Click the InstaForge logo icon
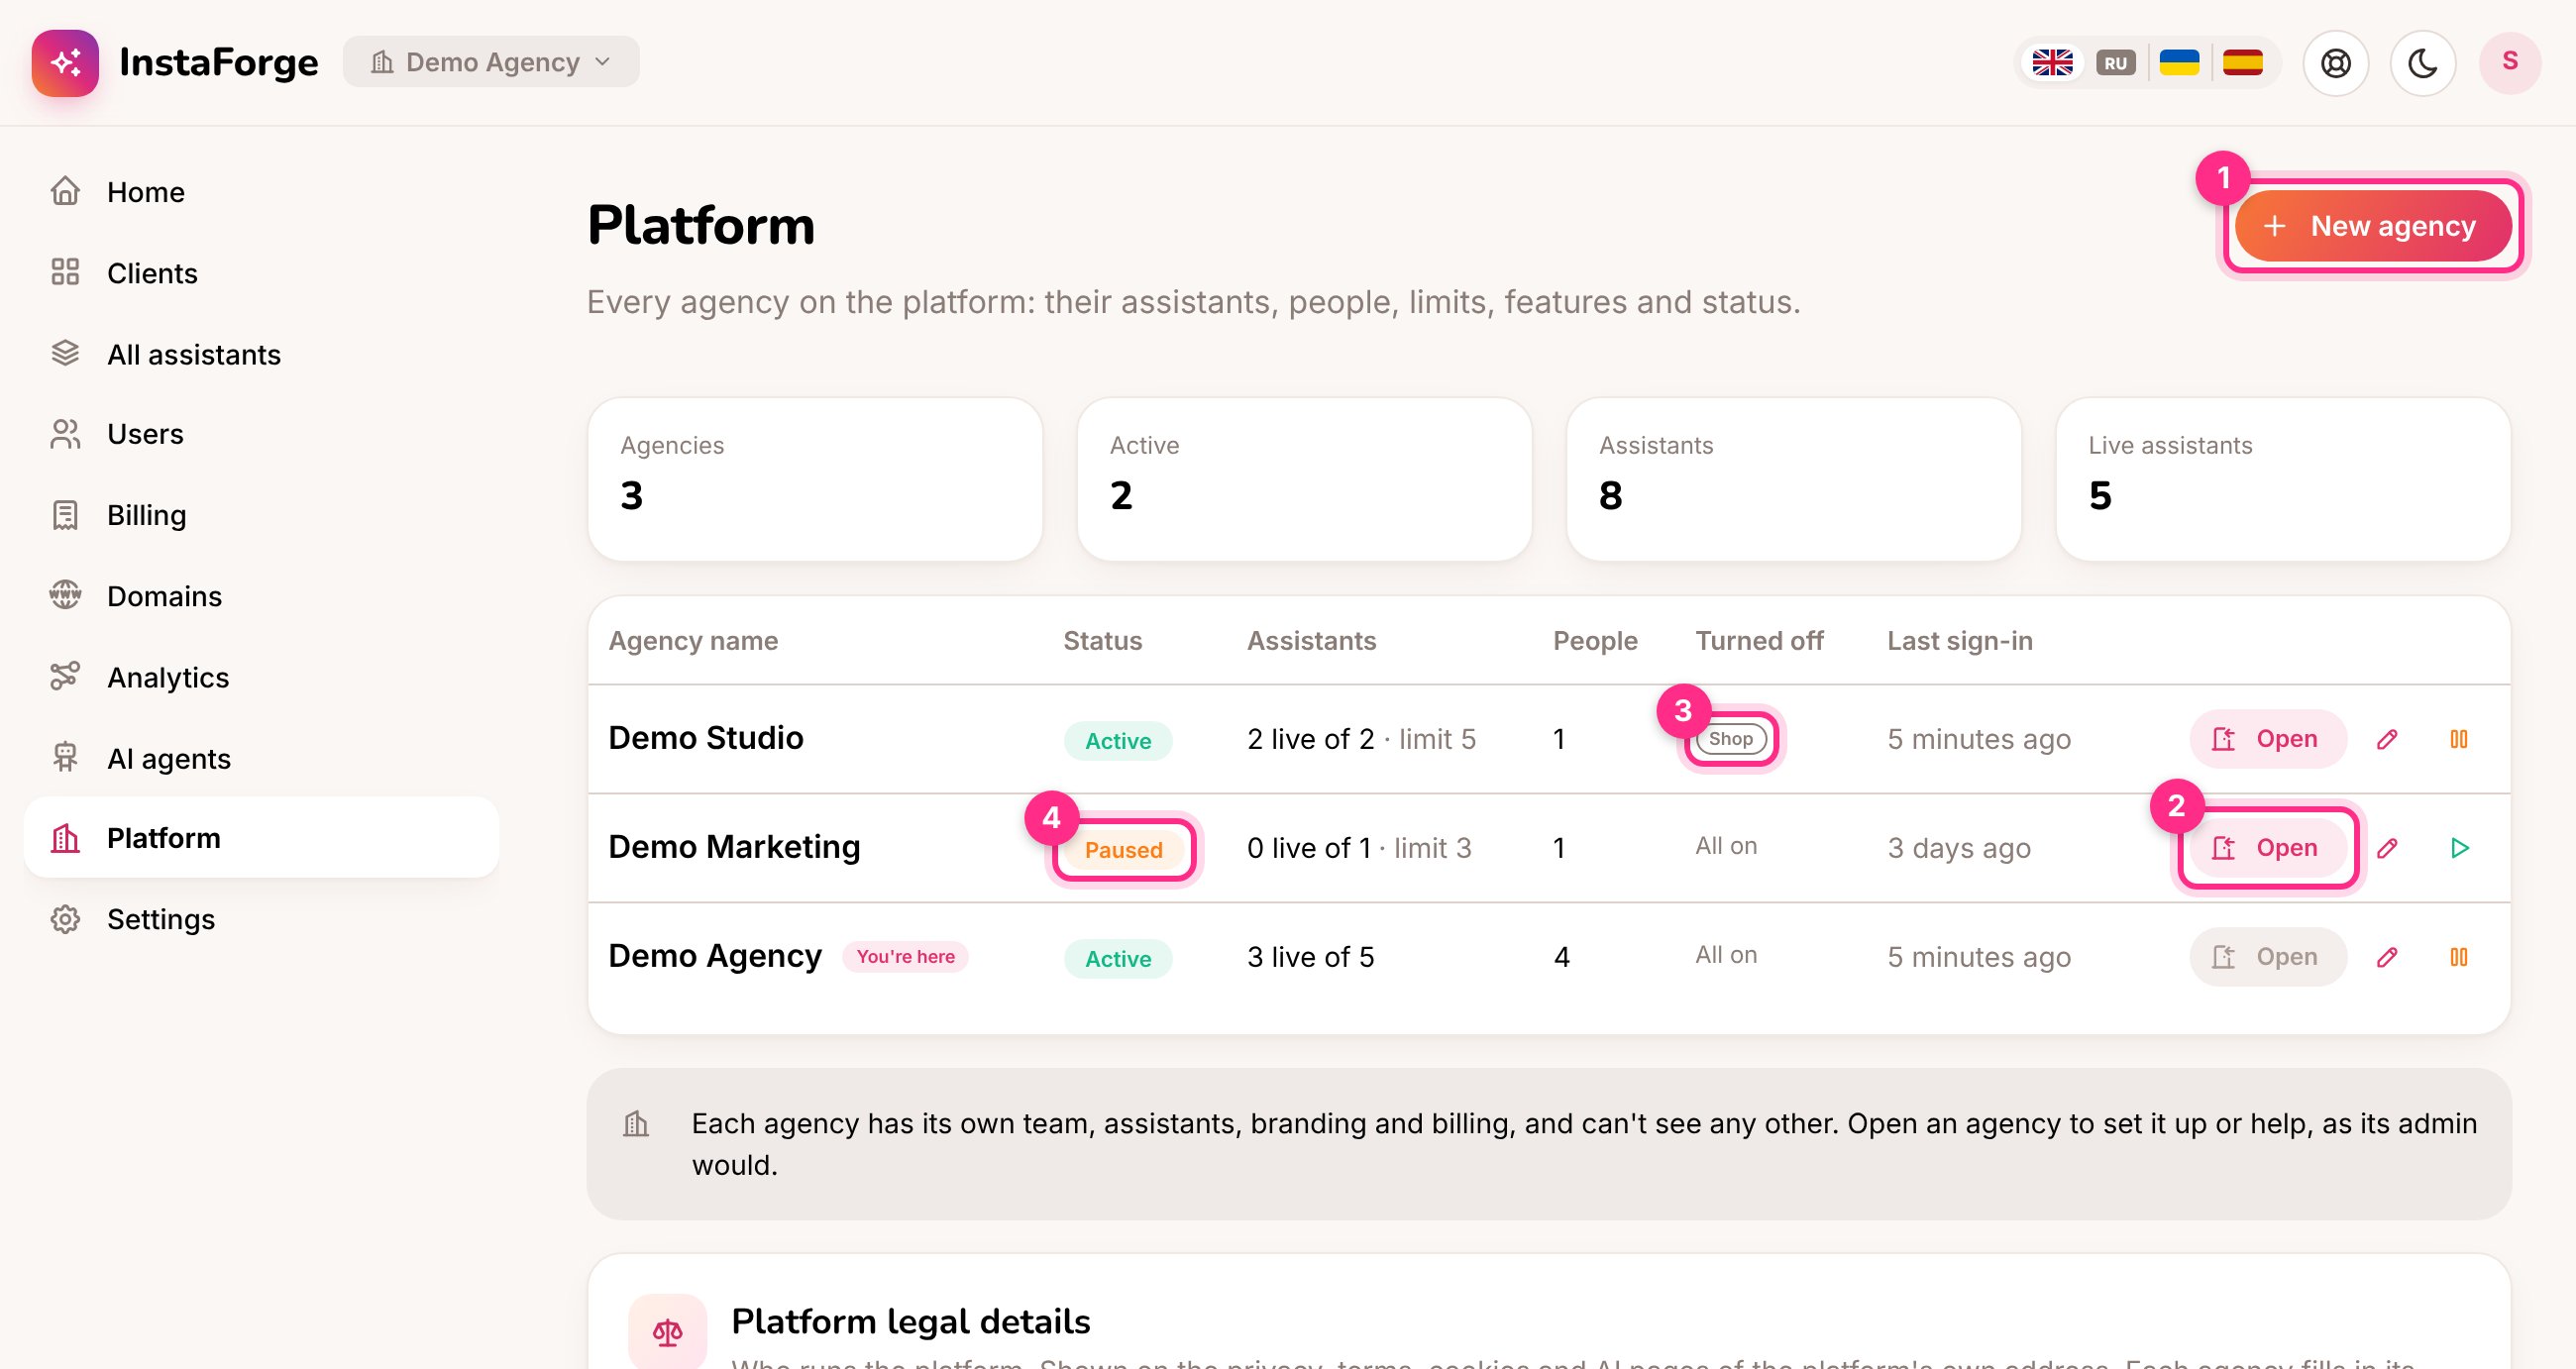 [x=65, y=62]
